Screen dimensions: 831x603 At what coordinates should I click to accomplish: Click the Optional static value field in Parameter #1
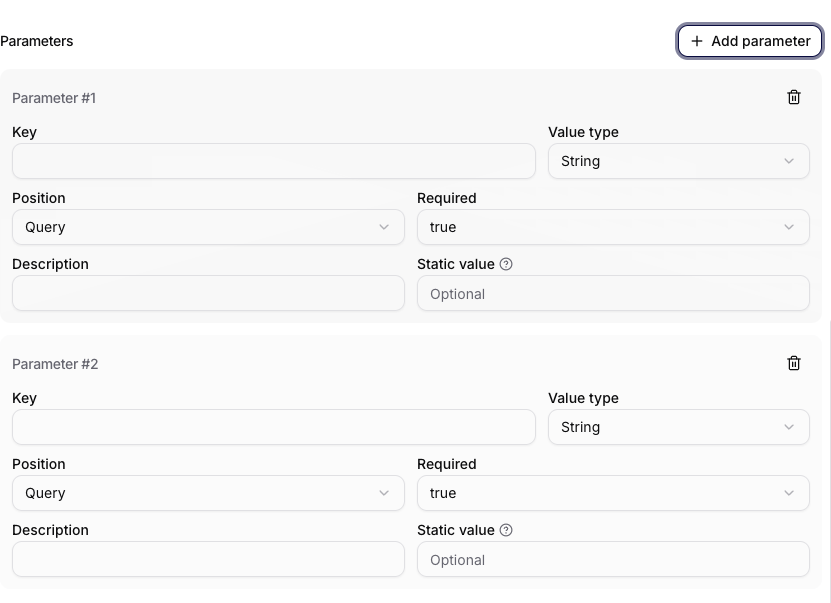(613, 293)
